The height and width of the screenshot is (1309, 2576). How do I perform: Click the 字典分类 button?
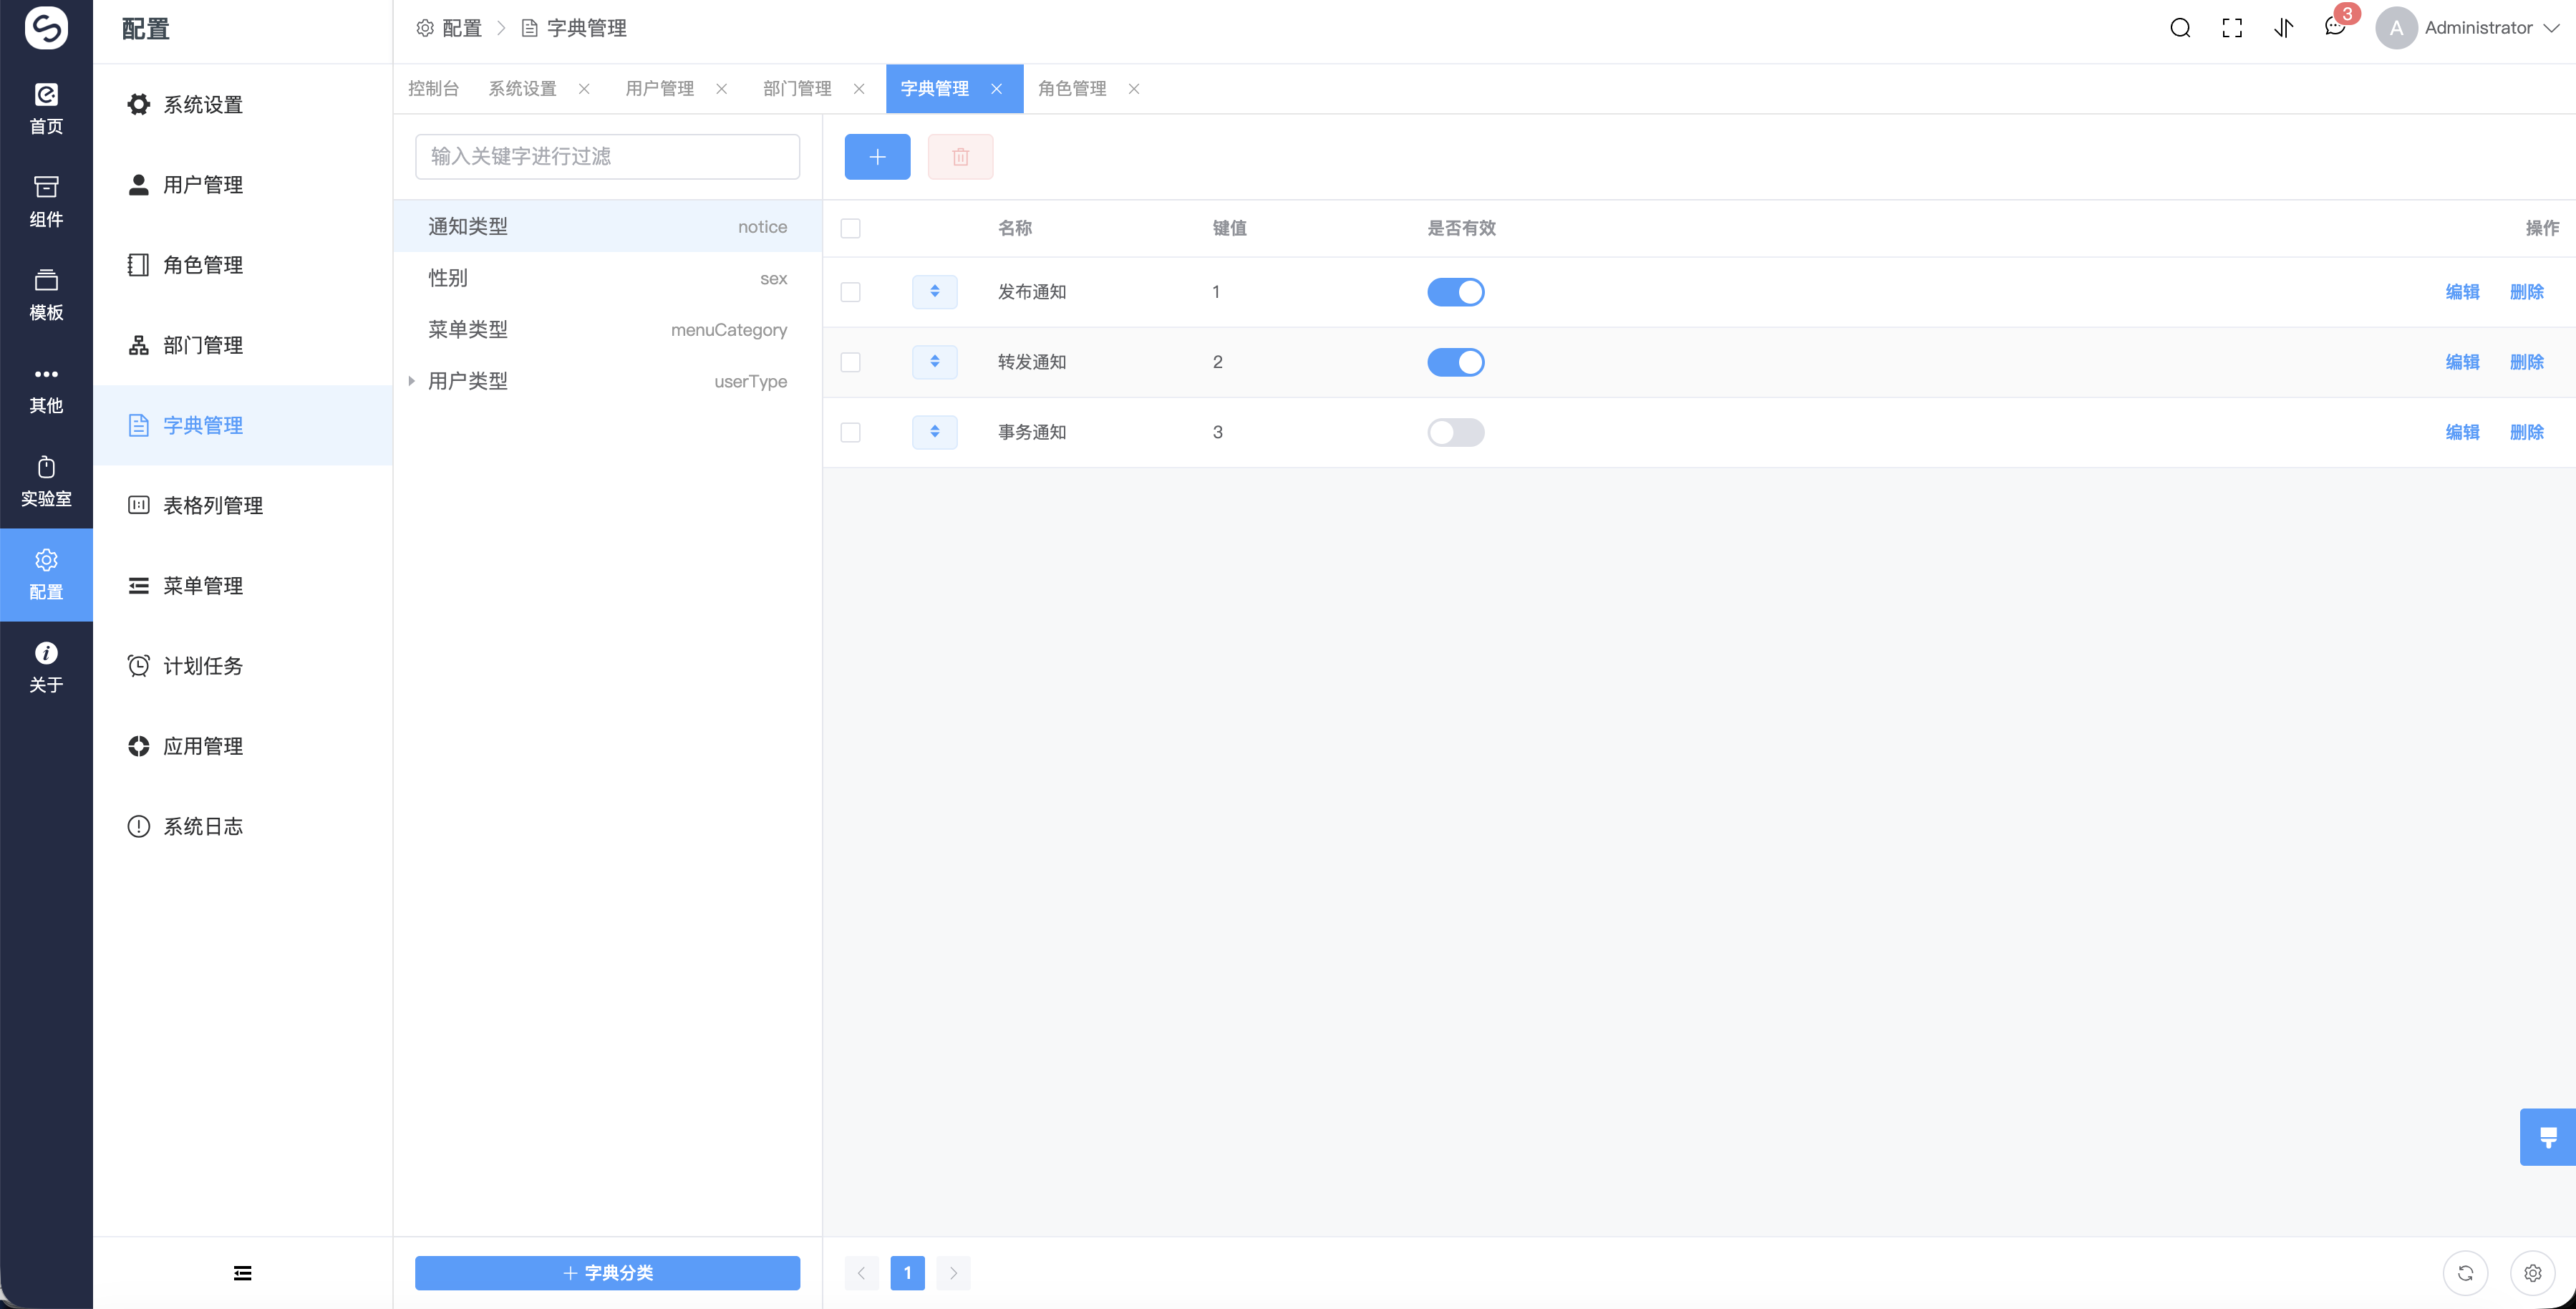606,1272
